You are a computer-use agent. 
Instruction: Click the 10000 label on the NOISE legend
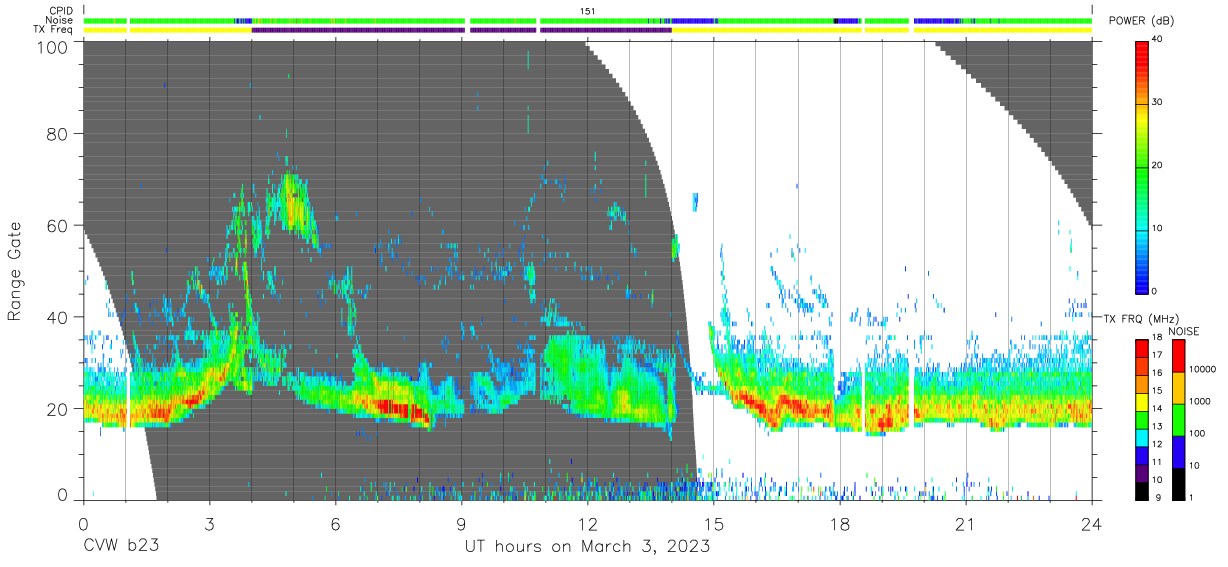(1201, 370)
